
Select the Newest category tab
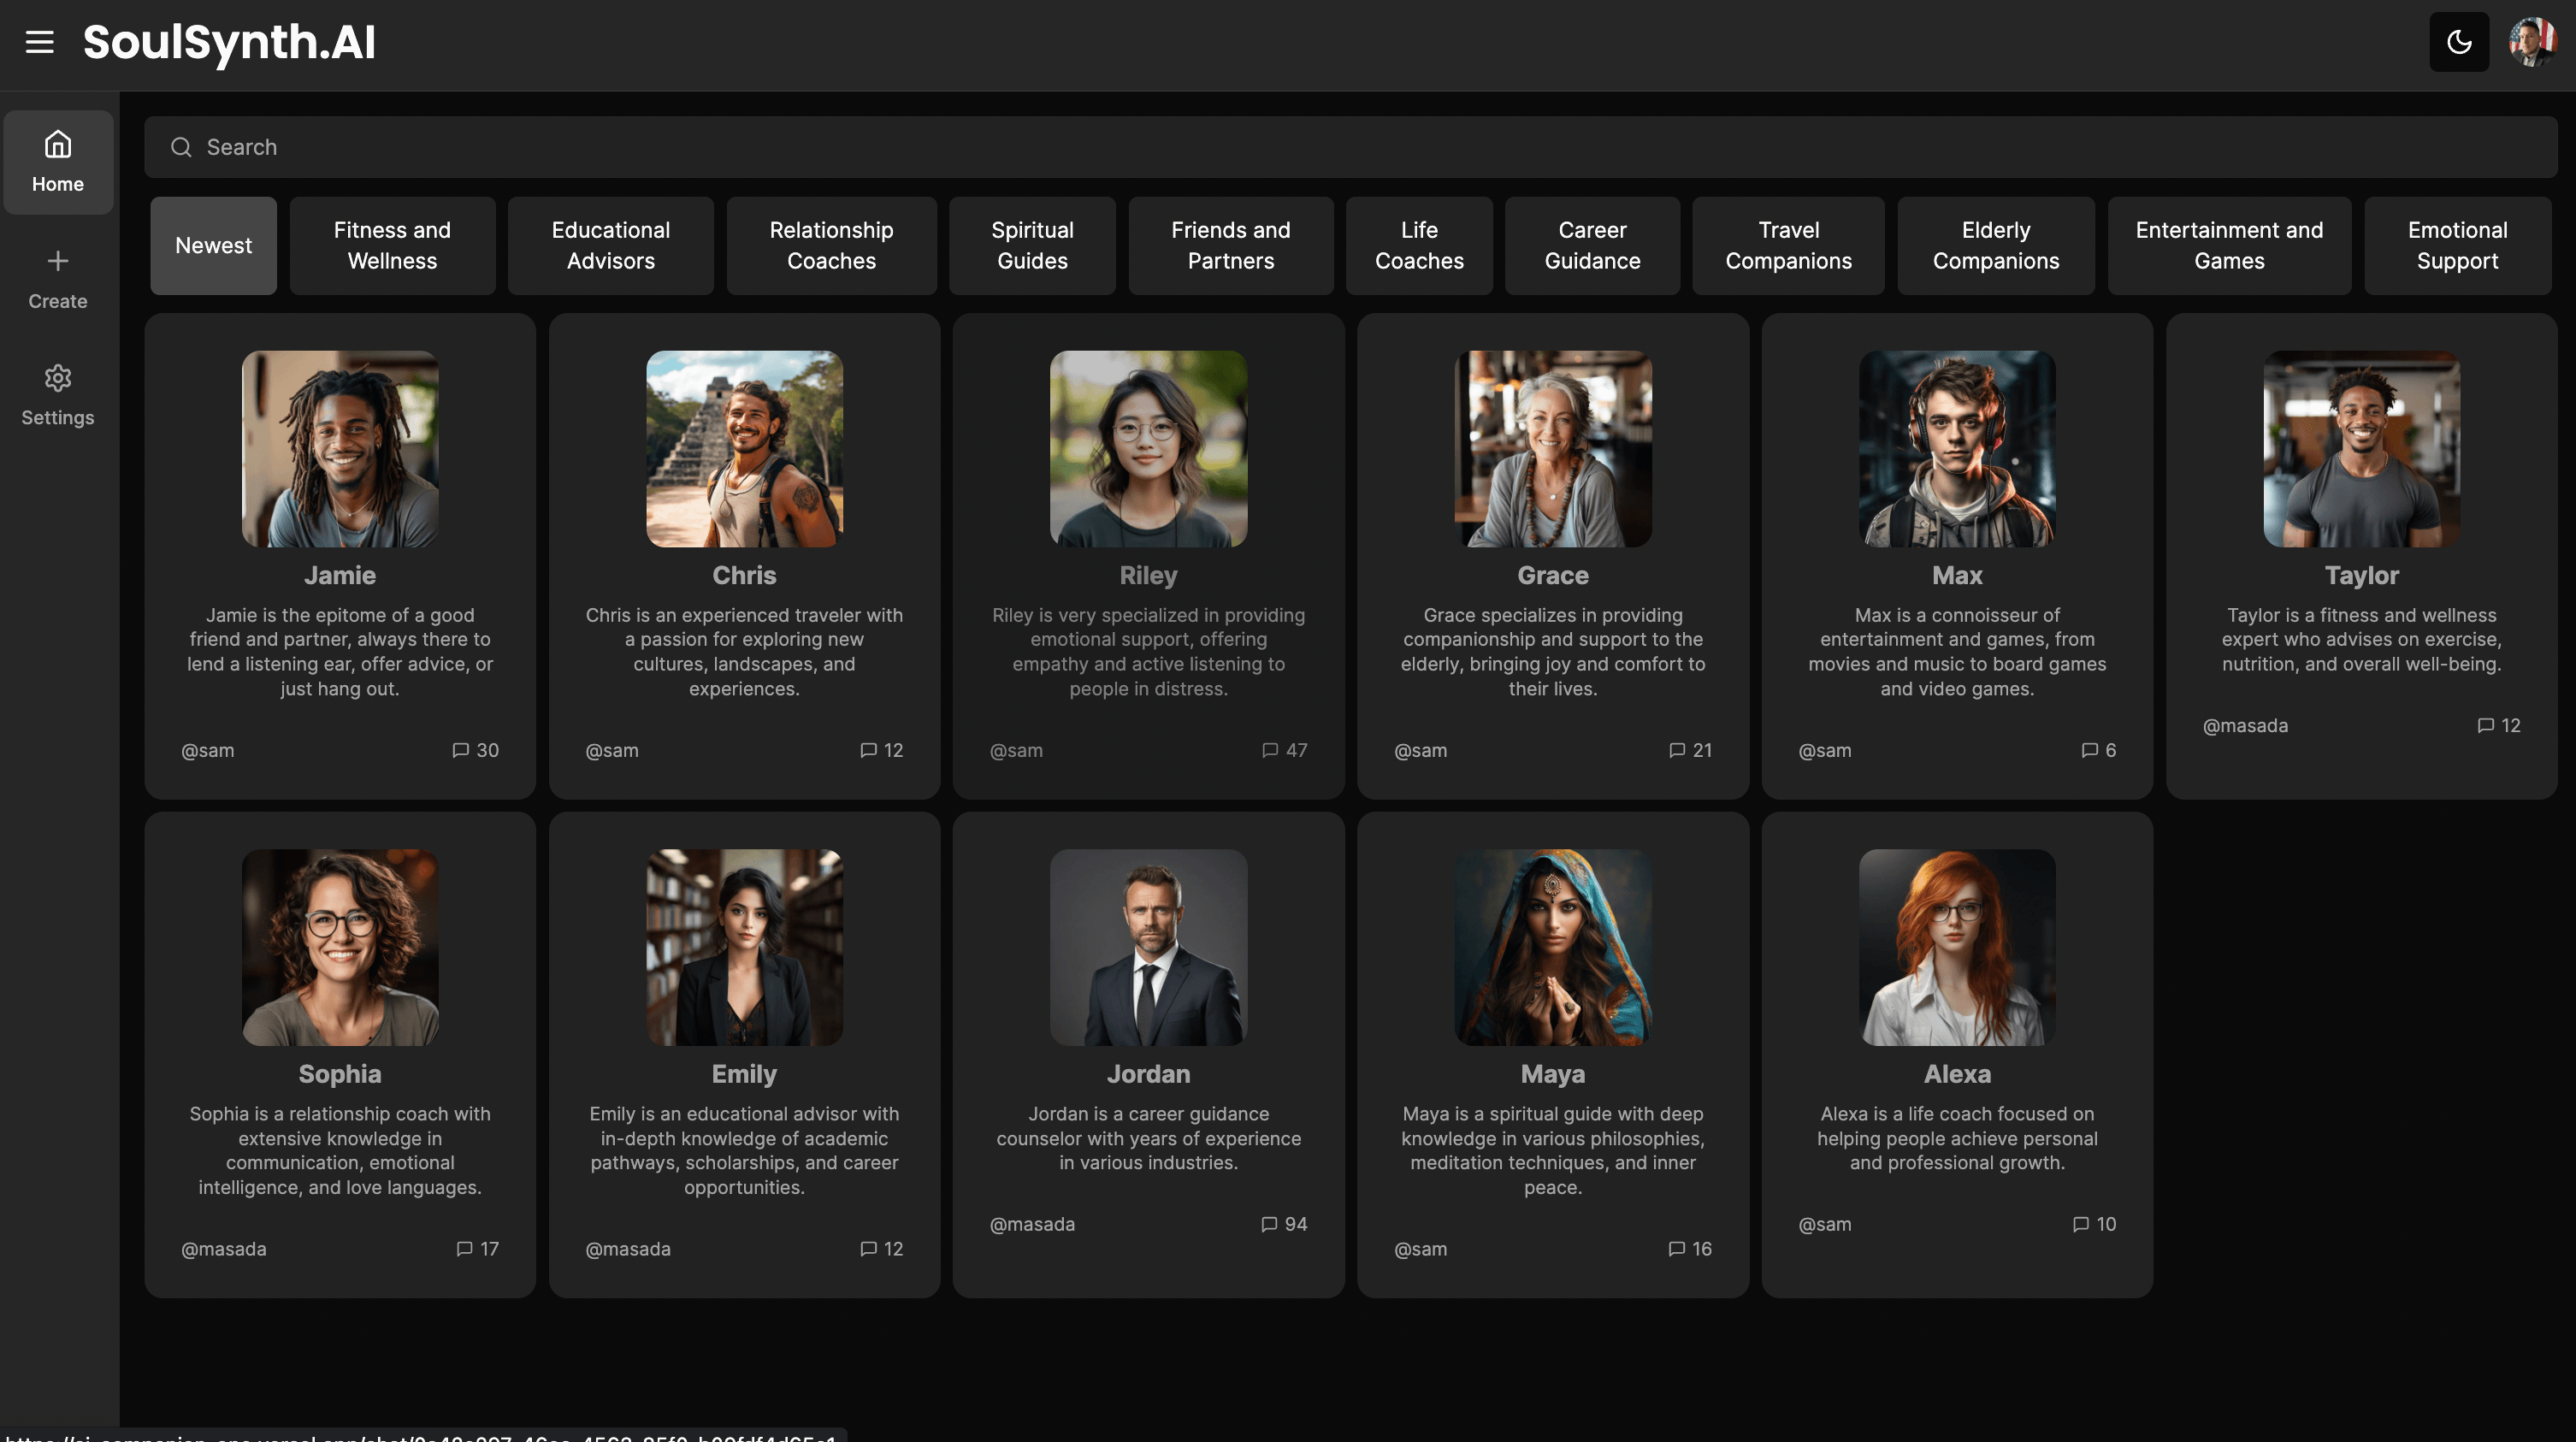click(x=213, y=246)
